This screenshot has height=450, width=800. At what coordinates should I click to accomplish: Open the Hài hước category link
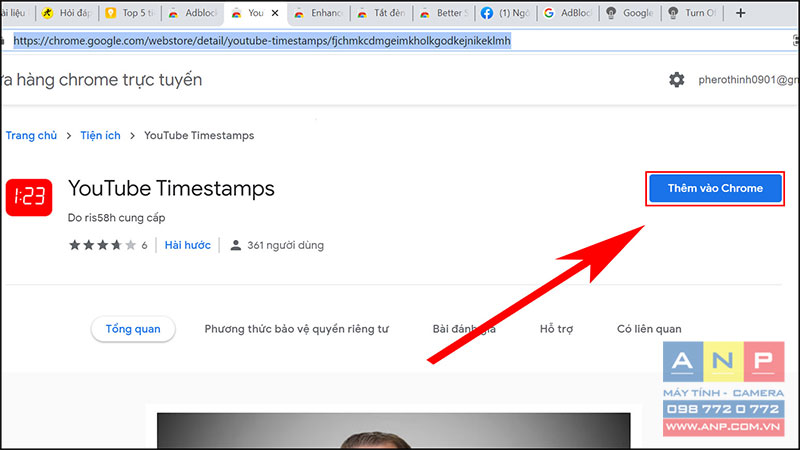pos(187,245)
